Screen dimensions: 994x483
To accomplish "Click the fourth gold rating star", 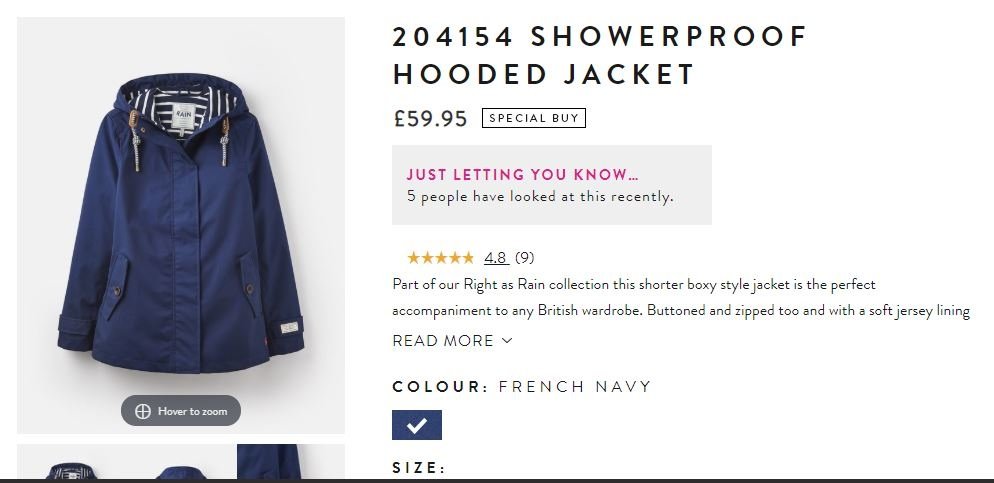I will tap(455, 258).
